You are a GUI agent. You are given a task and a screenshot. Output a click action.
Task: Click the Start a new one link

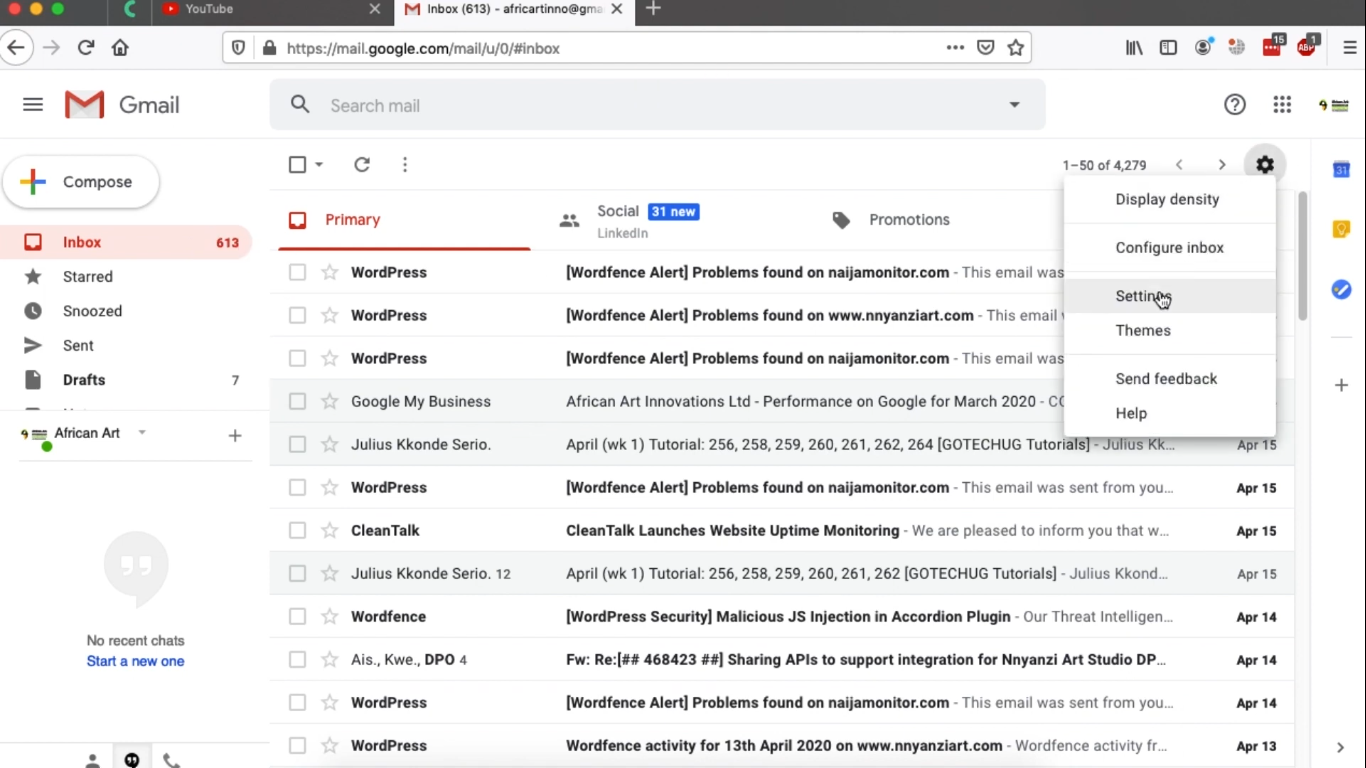[x=135, y=661]
